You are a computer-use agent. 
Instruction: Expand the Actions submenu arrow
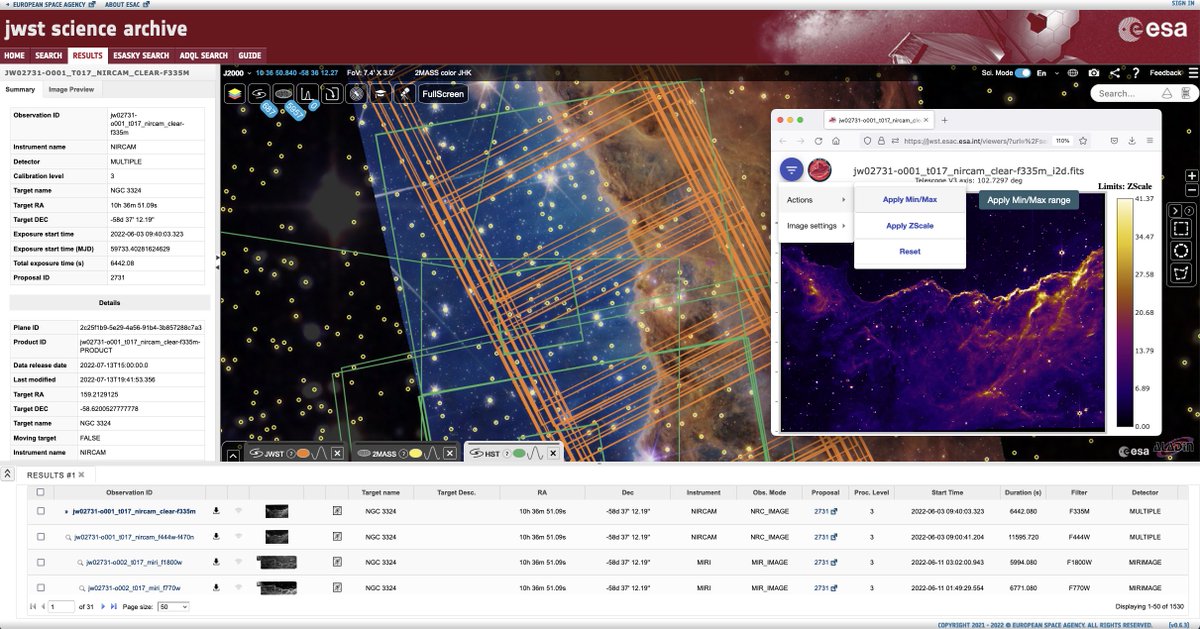coord(842,200)
